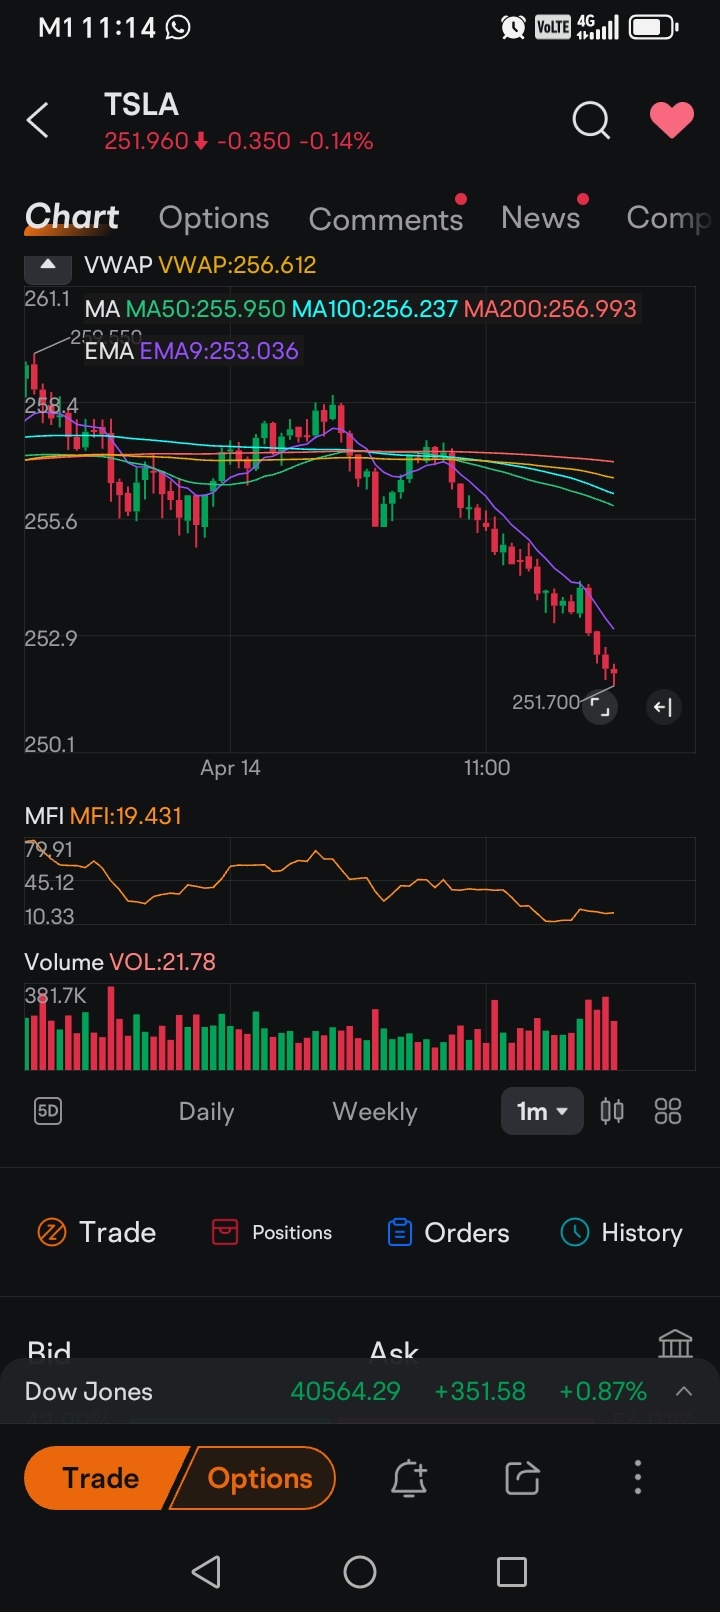Open the partially visible Comp tab
Viewport: 720px width, 1612px height.
tap(668, 218)
